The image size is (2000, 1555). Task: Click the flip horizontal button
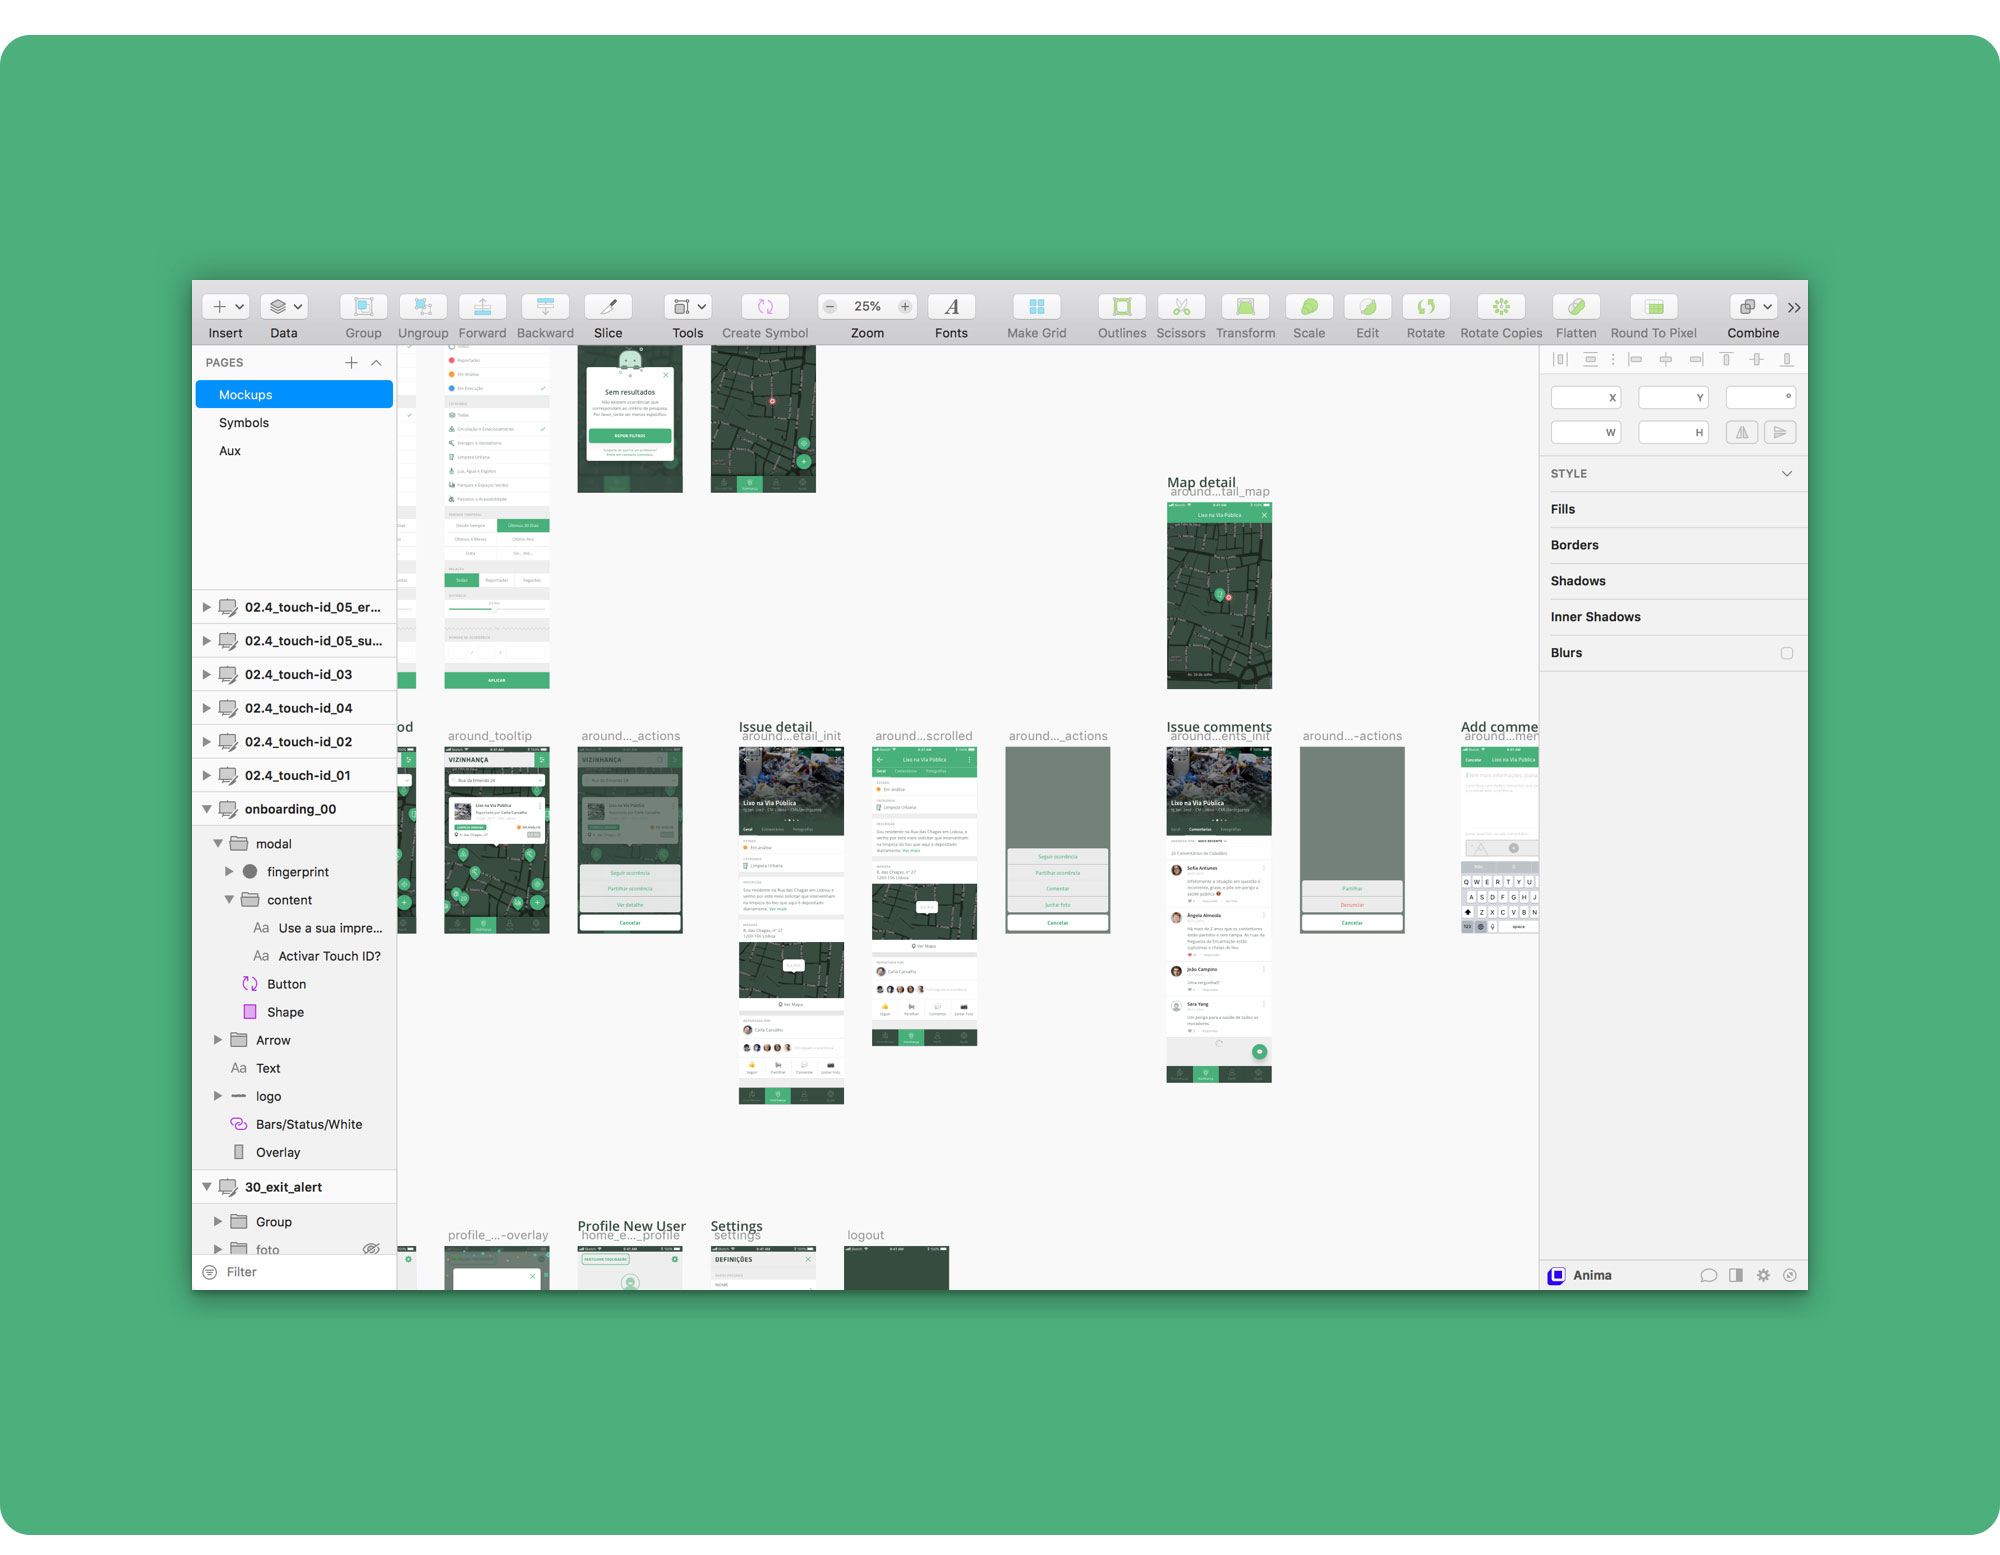[x=1742, y=433]
